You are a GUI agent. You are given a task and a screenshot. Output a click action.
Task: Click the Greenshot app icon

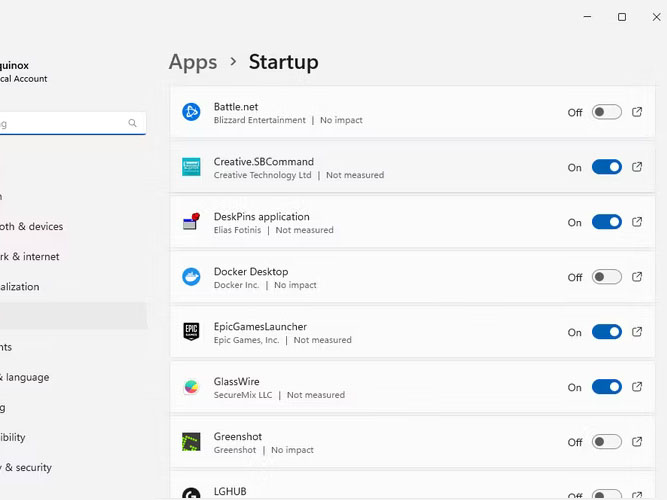(191, 442)
